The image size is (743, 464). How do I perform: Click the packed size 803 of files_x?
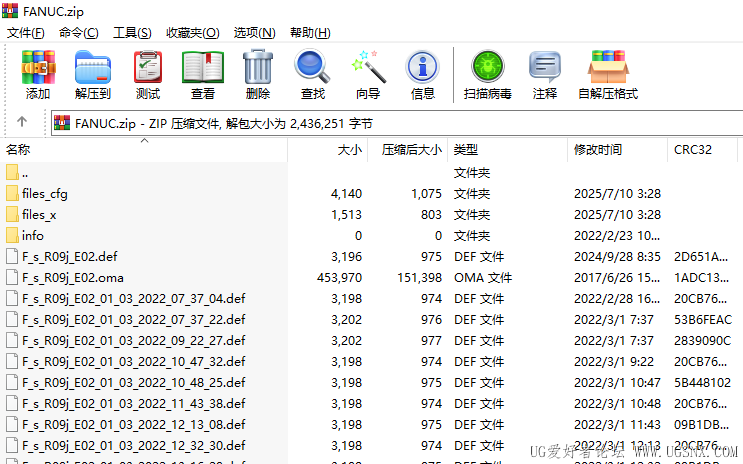(x=431, y=215)
